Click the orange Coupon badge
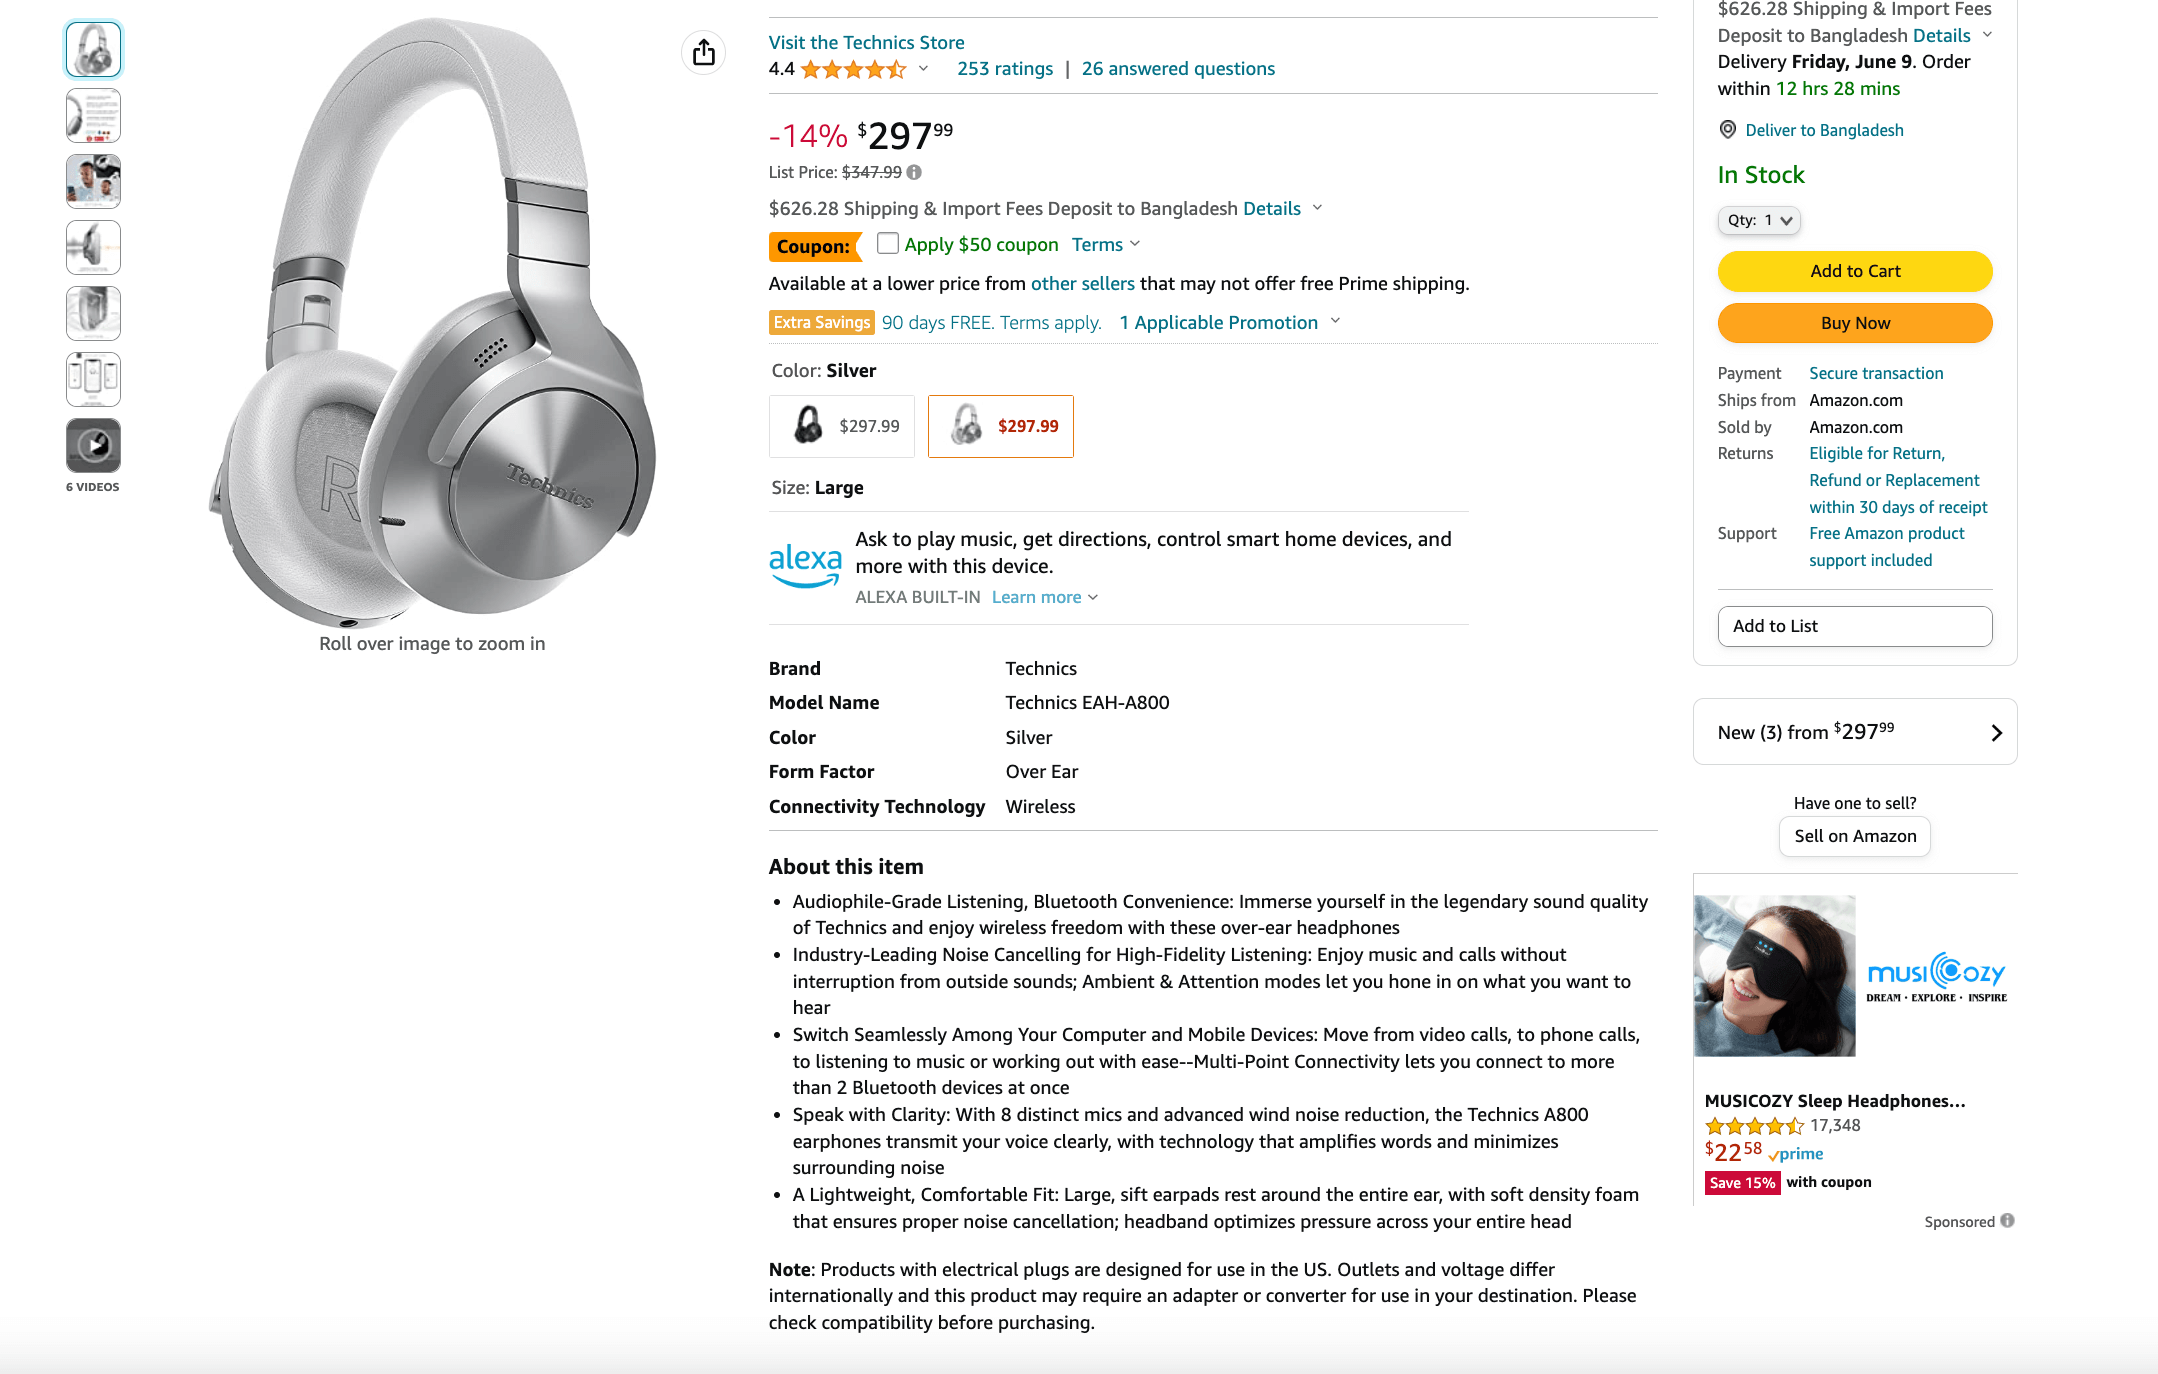Image resolution: width=2158 pixels, height=1374 pixels. click(815, 246)
